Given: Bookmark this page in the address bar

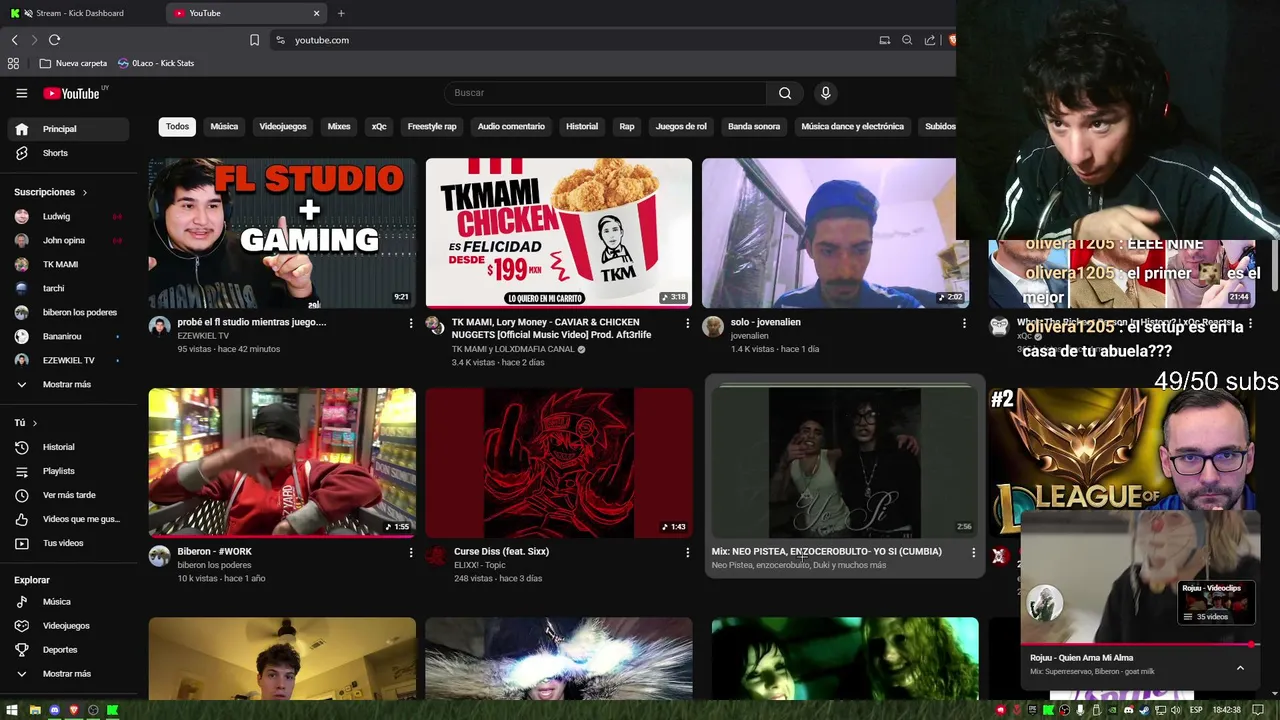Looking at the screenshot, I should click(x=254, y=40).
